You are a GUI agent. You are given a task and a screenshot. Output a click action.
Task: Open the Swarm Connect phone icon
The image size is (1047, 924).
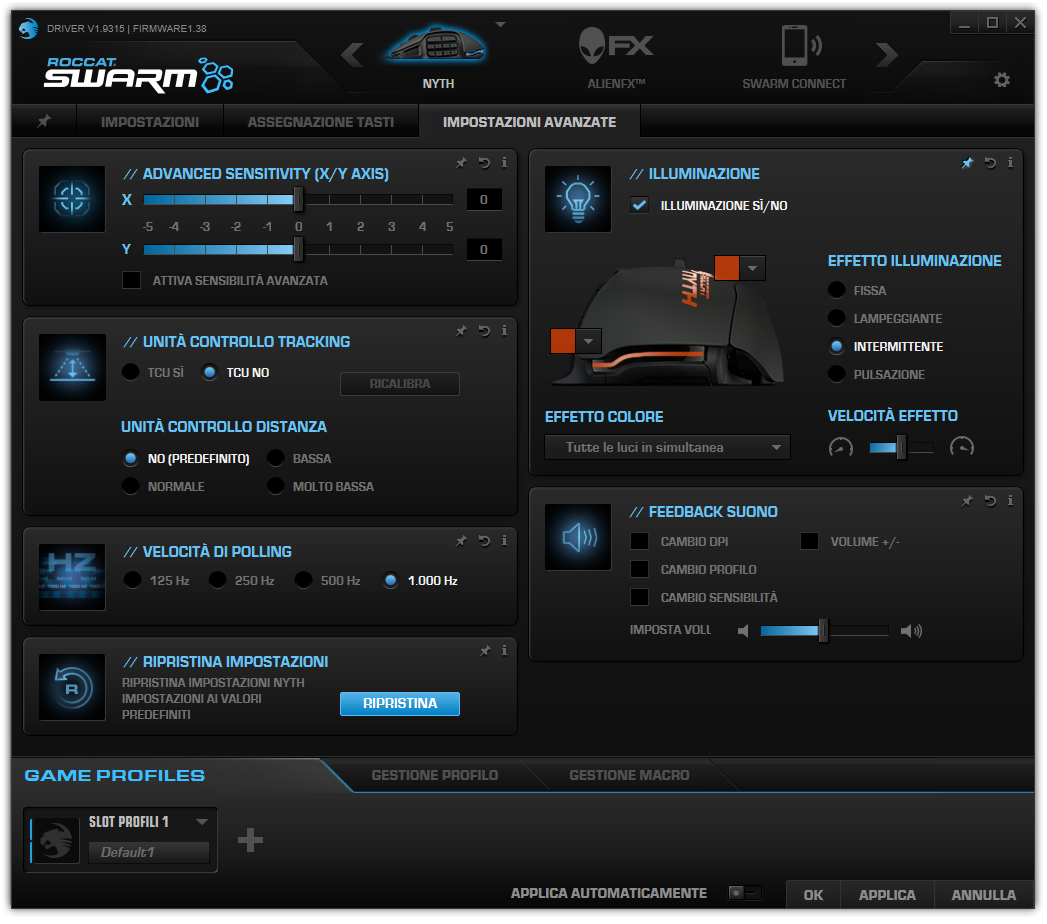(800, 45)
